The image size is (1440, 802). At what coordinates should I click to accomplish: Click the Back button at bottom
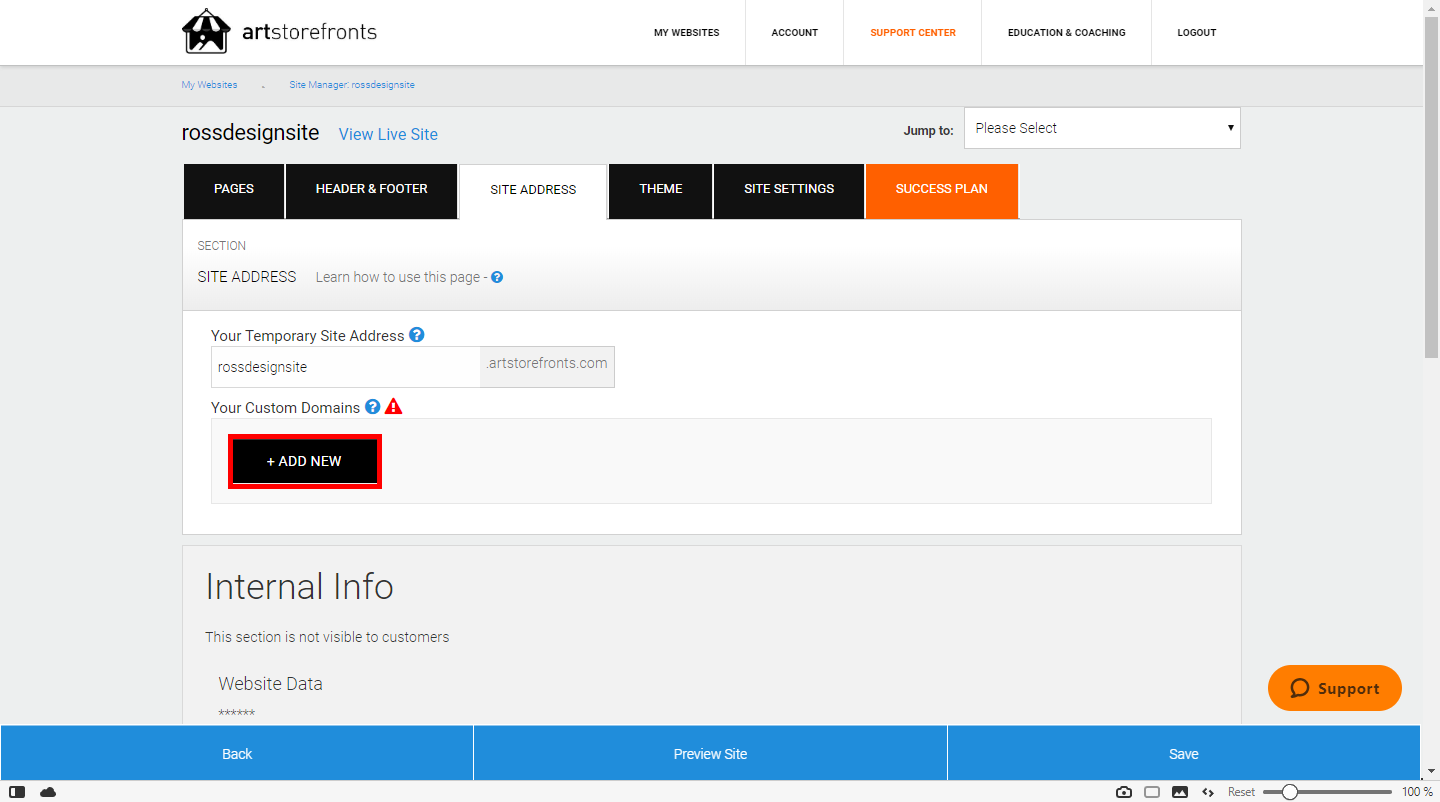tap(237, 754)
